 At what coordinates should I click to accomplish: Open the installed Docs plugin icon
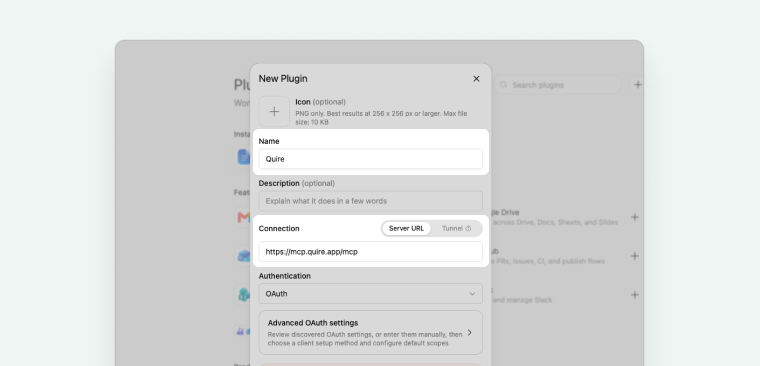click(243, 157)
